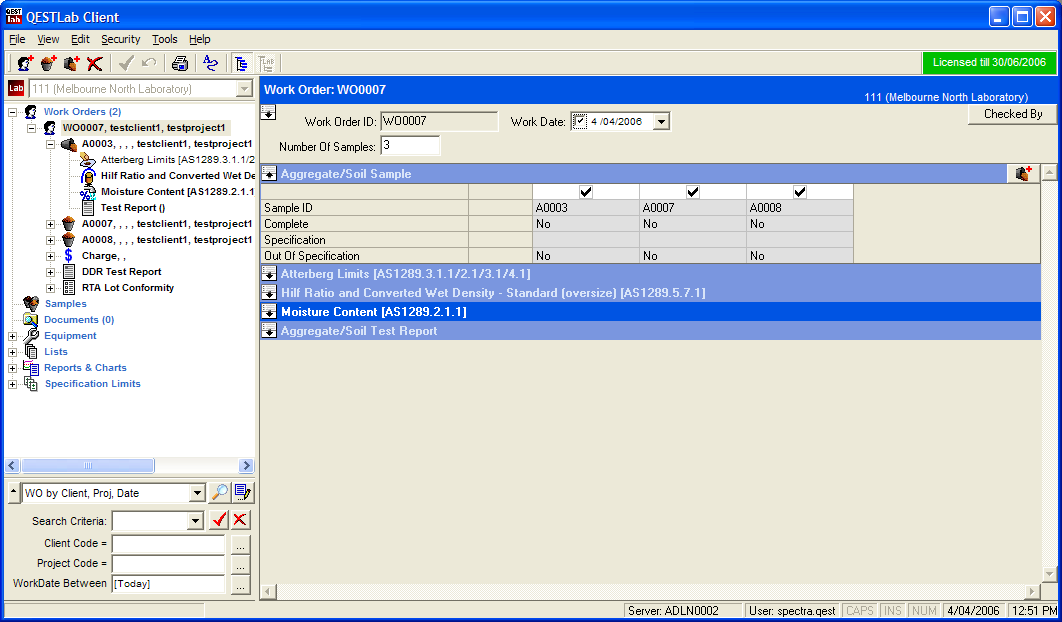The height and width of the screenshot is (622, 1062).
Task: Open the Security menu
Action: [x=120, y=39]
